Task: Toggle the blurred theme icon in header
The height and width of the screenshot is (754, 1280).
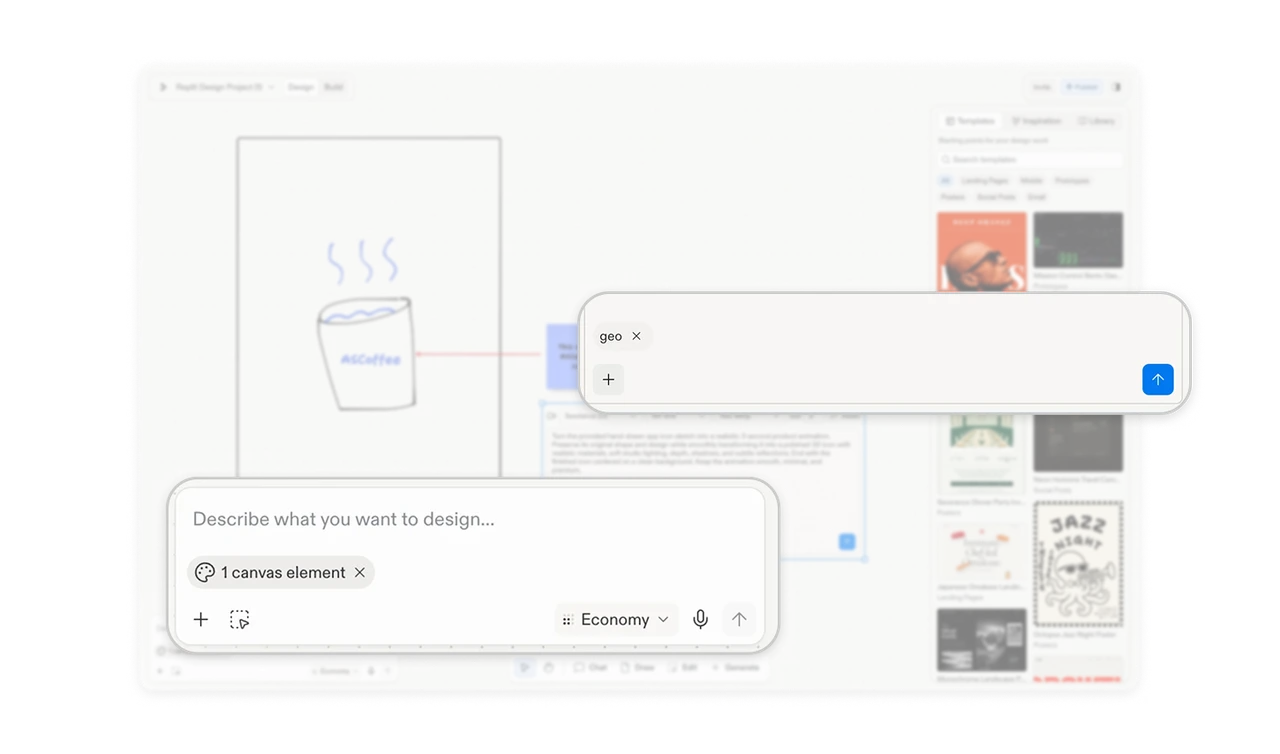Action: [x=1117, y=87]
